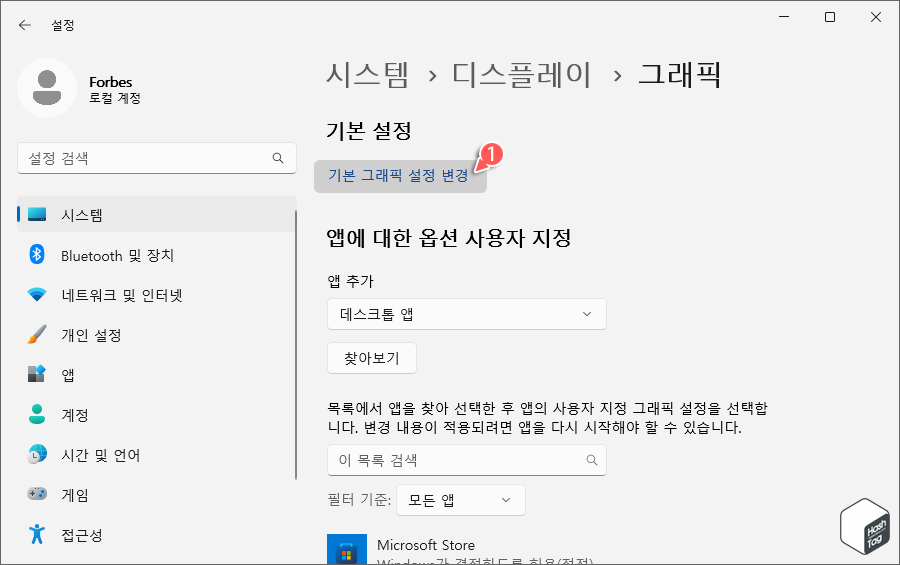This screenshot has height=565, width=900.
Task: Click the 설정 검색 input field
Action: pos(157,158)
